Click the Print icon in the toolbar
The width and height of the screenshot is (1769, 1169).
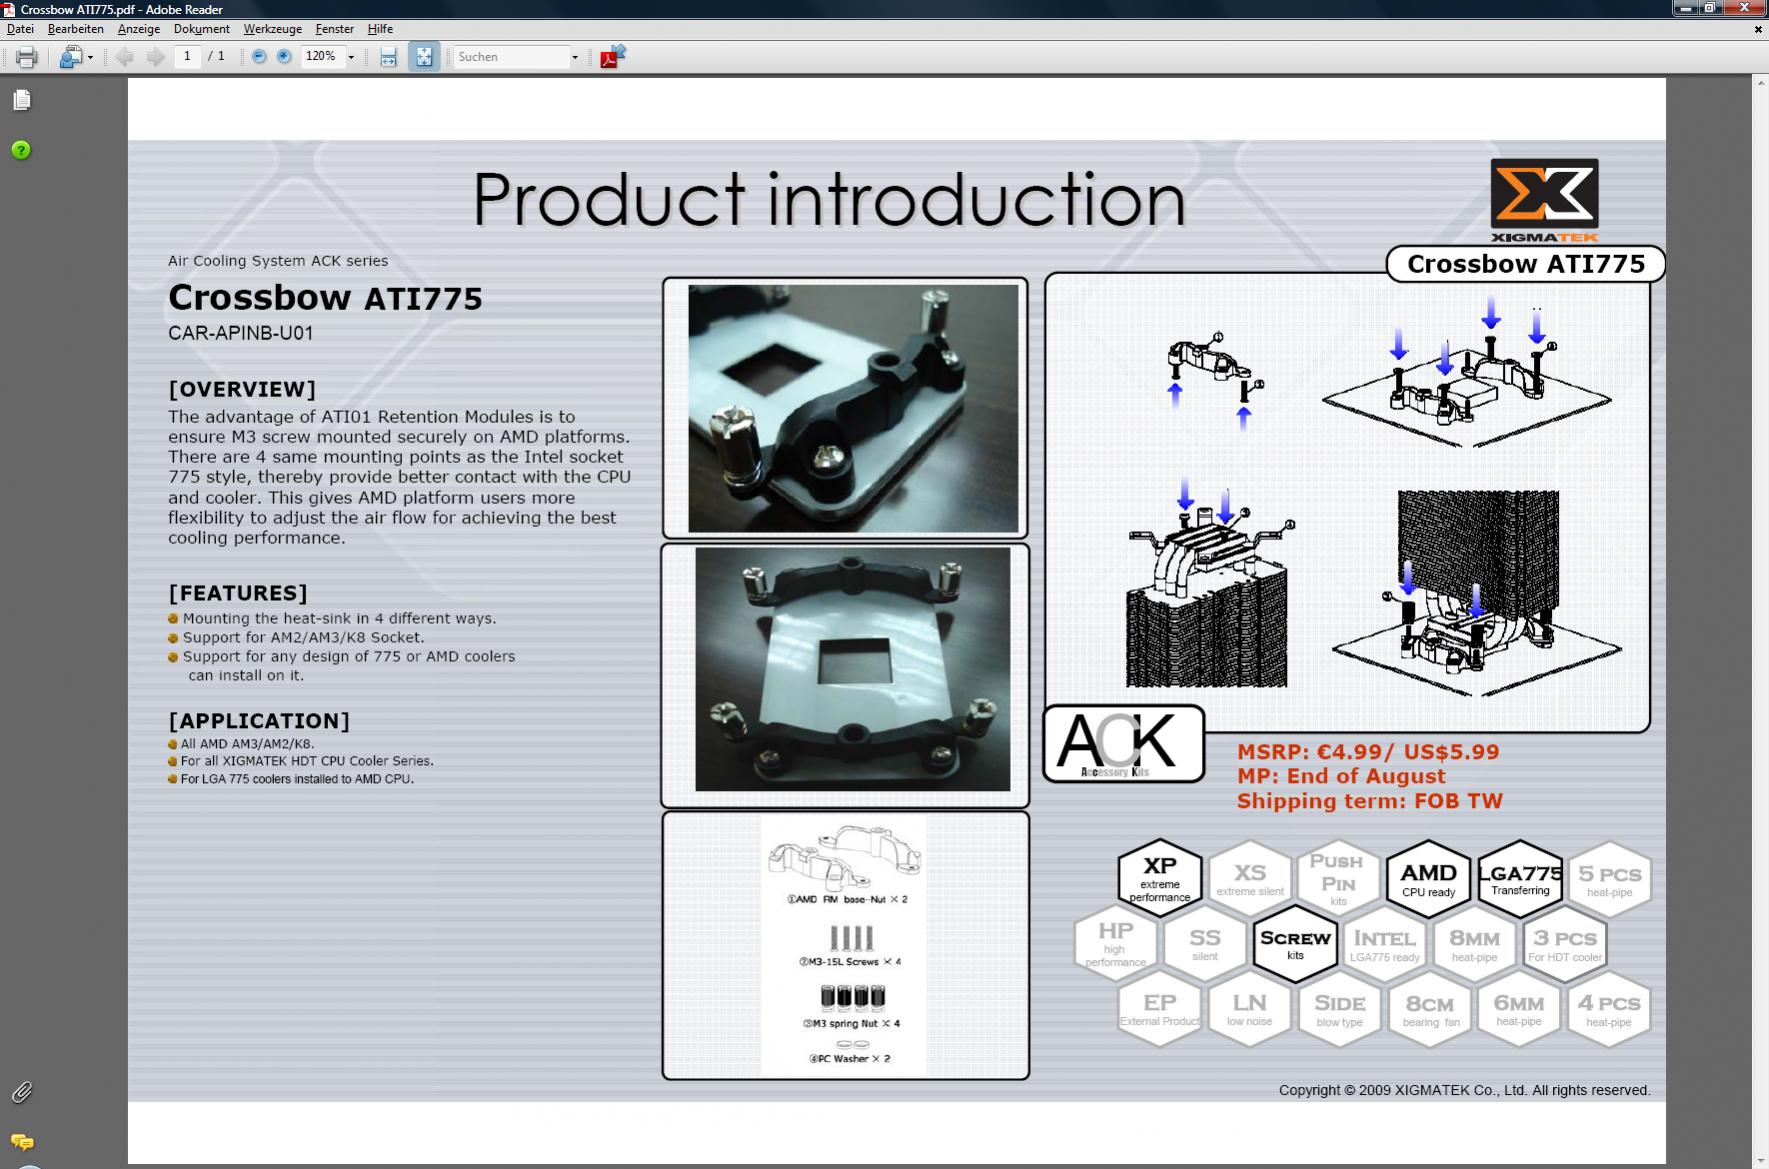pyautogui.click(x=27, y=57)
